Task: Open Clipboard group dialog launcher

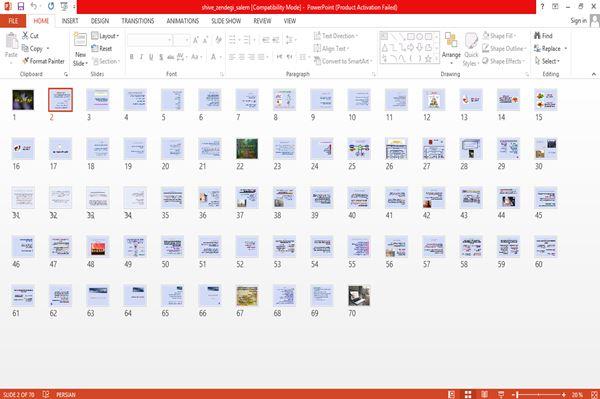Action: 66,74
